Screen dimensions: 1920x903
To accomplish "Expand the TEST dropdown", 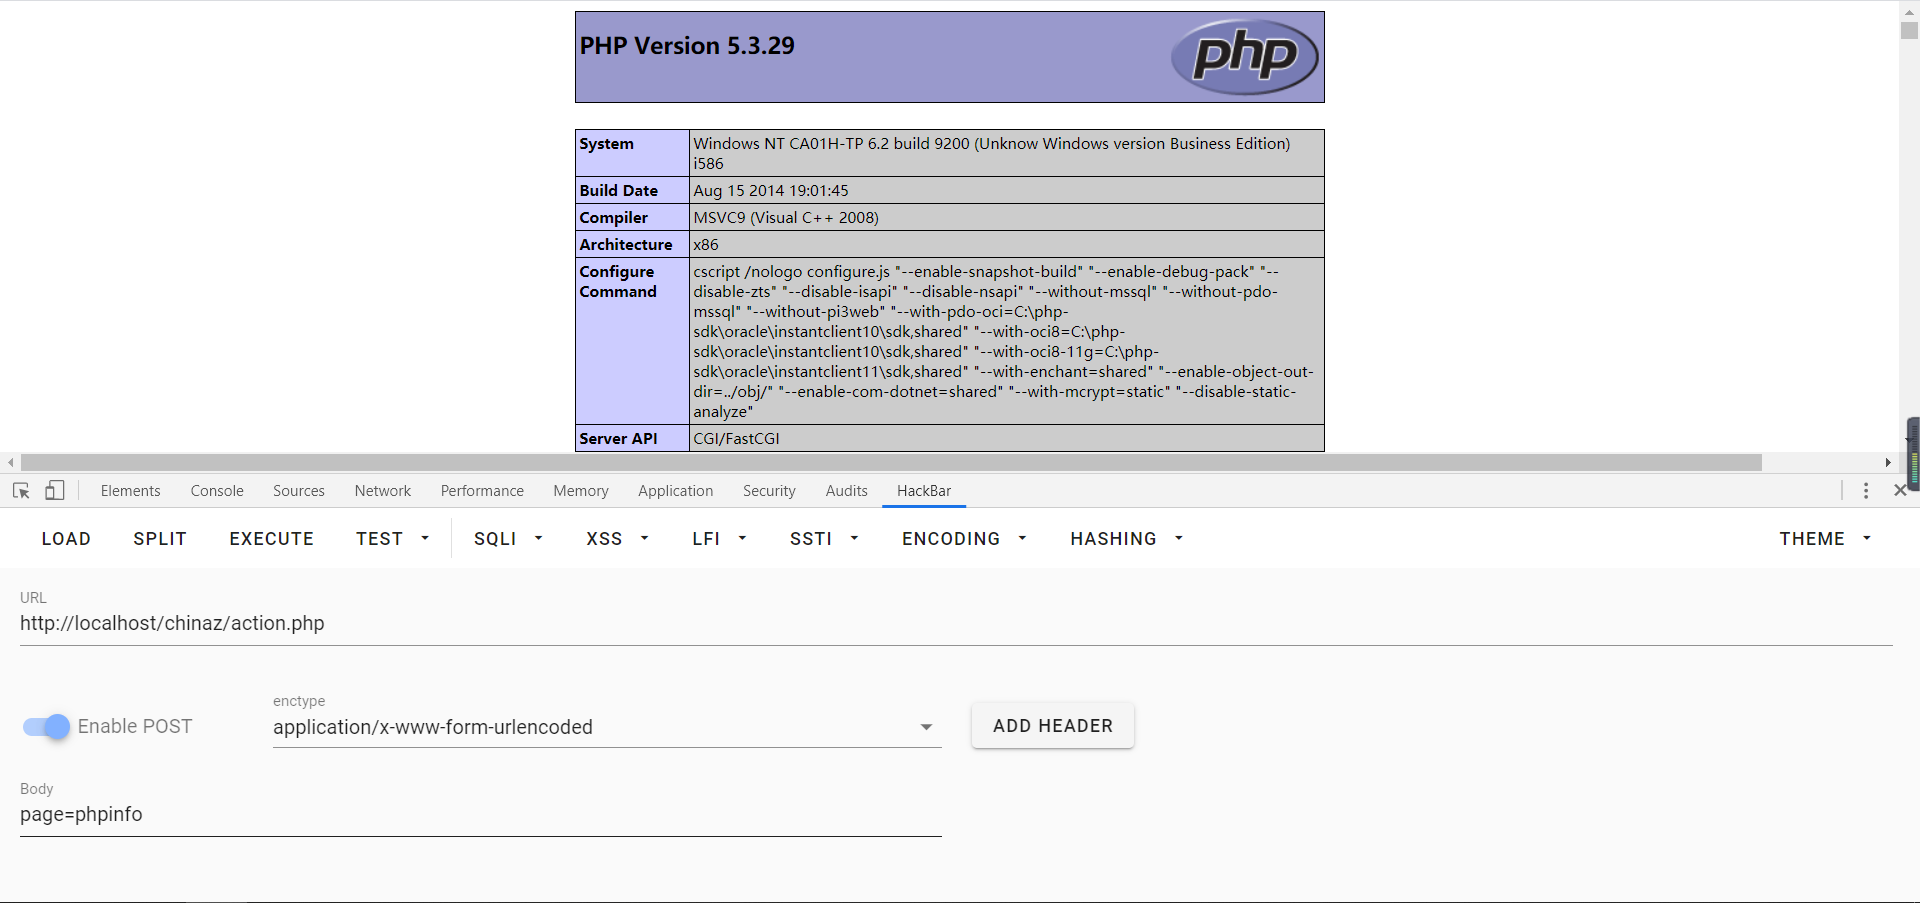I will pyautogui.click(x=393, y=539).
